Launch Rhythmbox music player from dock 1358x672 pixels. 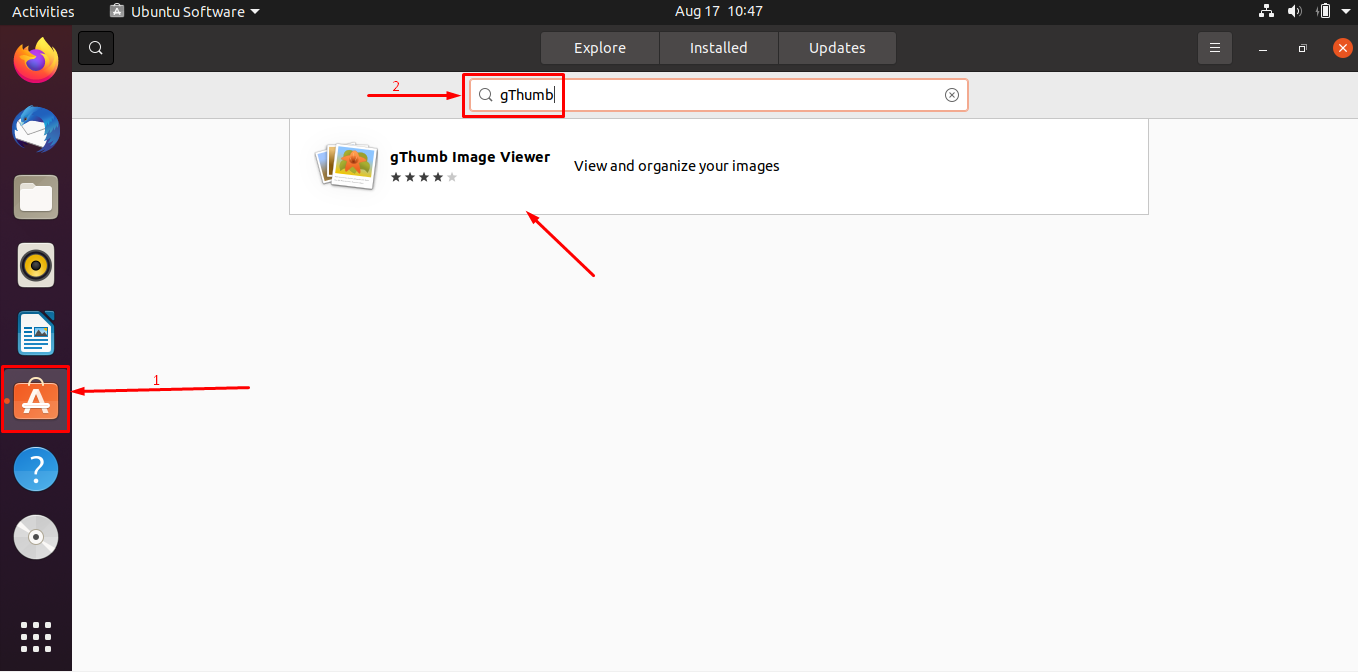click(x=36, y=265)
